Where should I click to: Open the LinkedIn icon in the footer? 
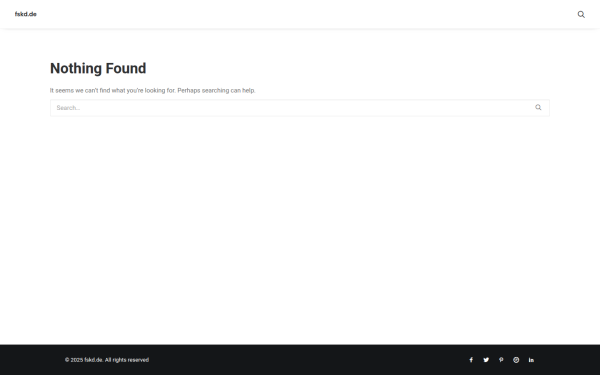pyautogui.click(x=531, y=360)
